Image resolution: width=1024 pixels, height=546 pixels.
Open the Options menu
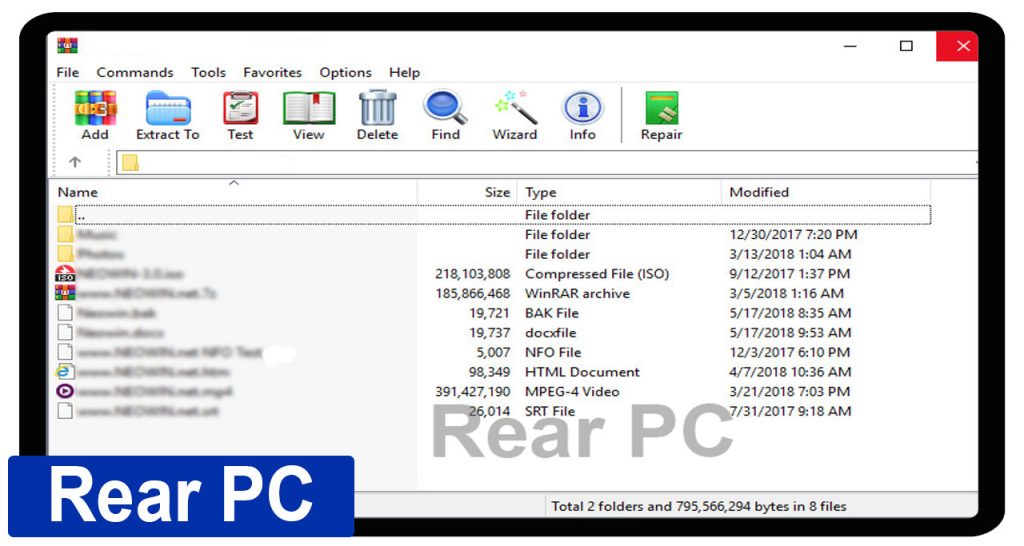[x=345, y=72]
